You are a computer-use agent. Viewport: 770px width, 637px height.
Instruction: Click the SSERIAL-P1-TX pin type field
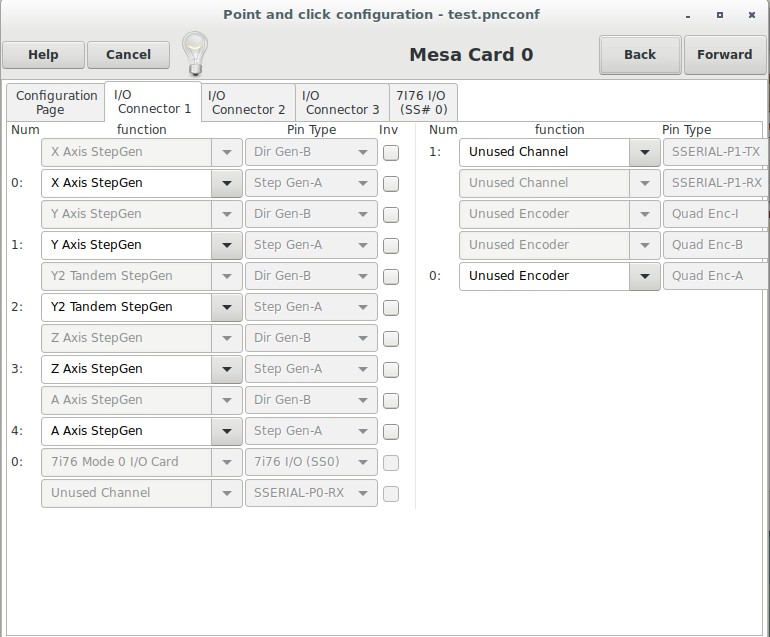point(716,152)
